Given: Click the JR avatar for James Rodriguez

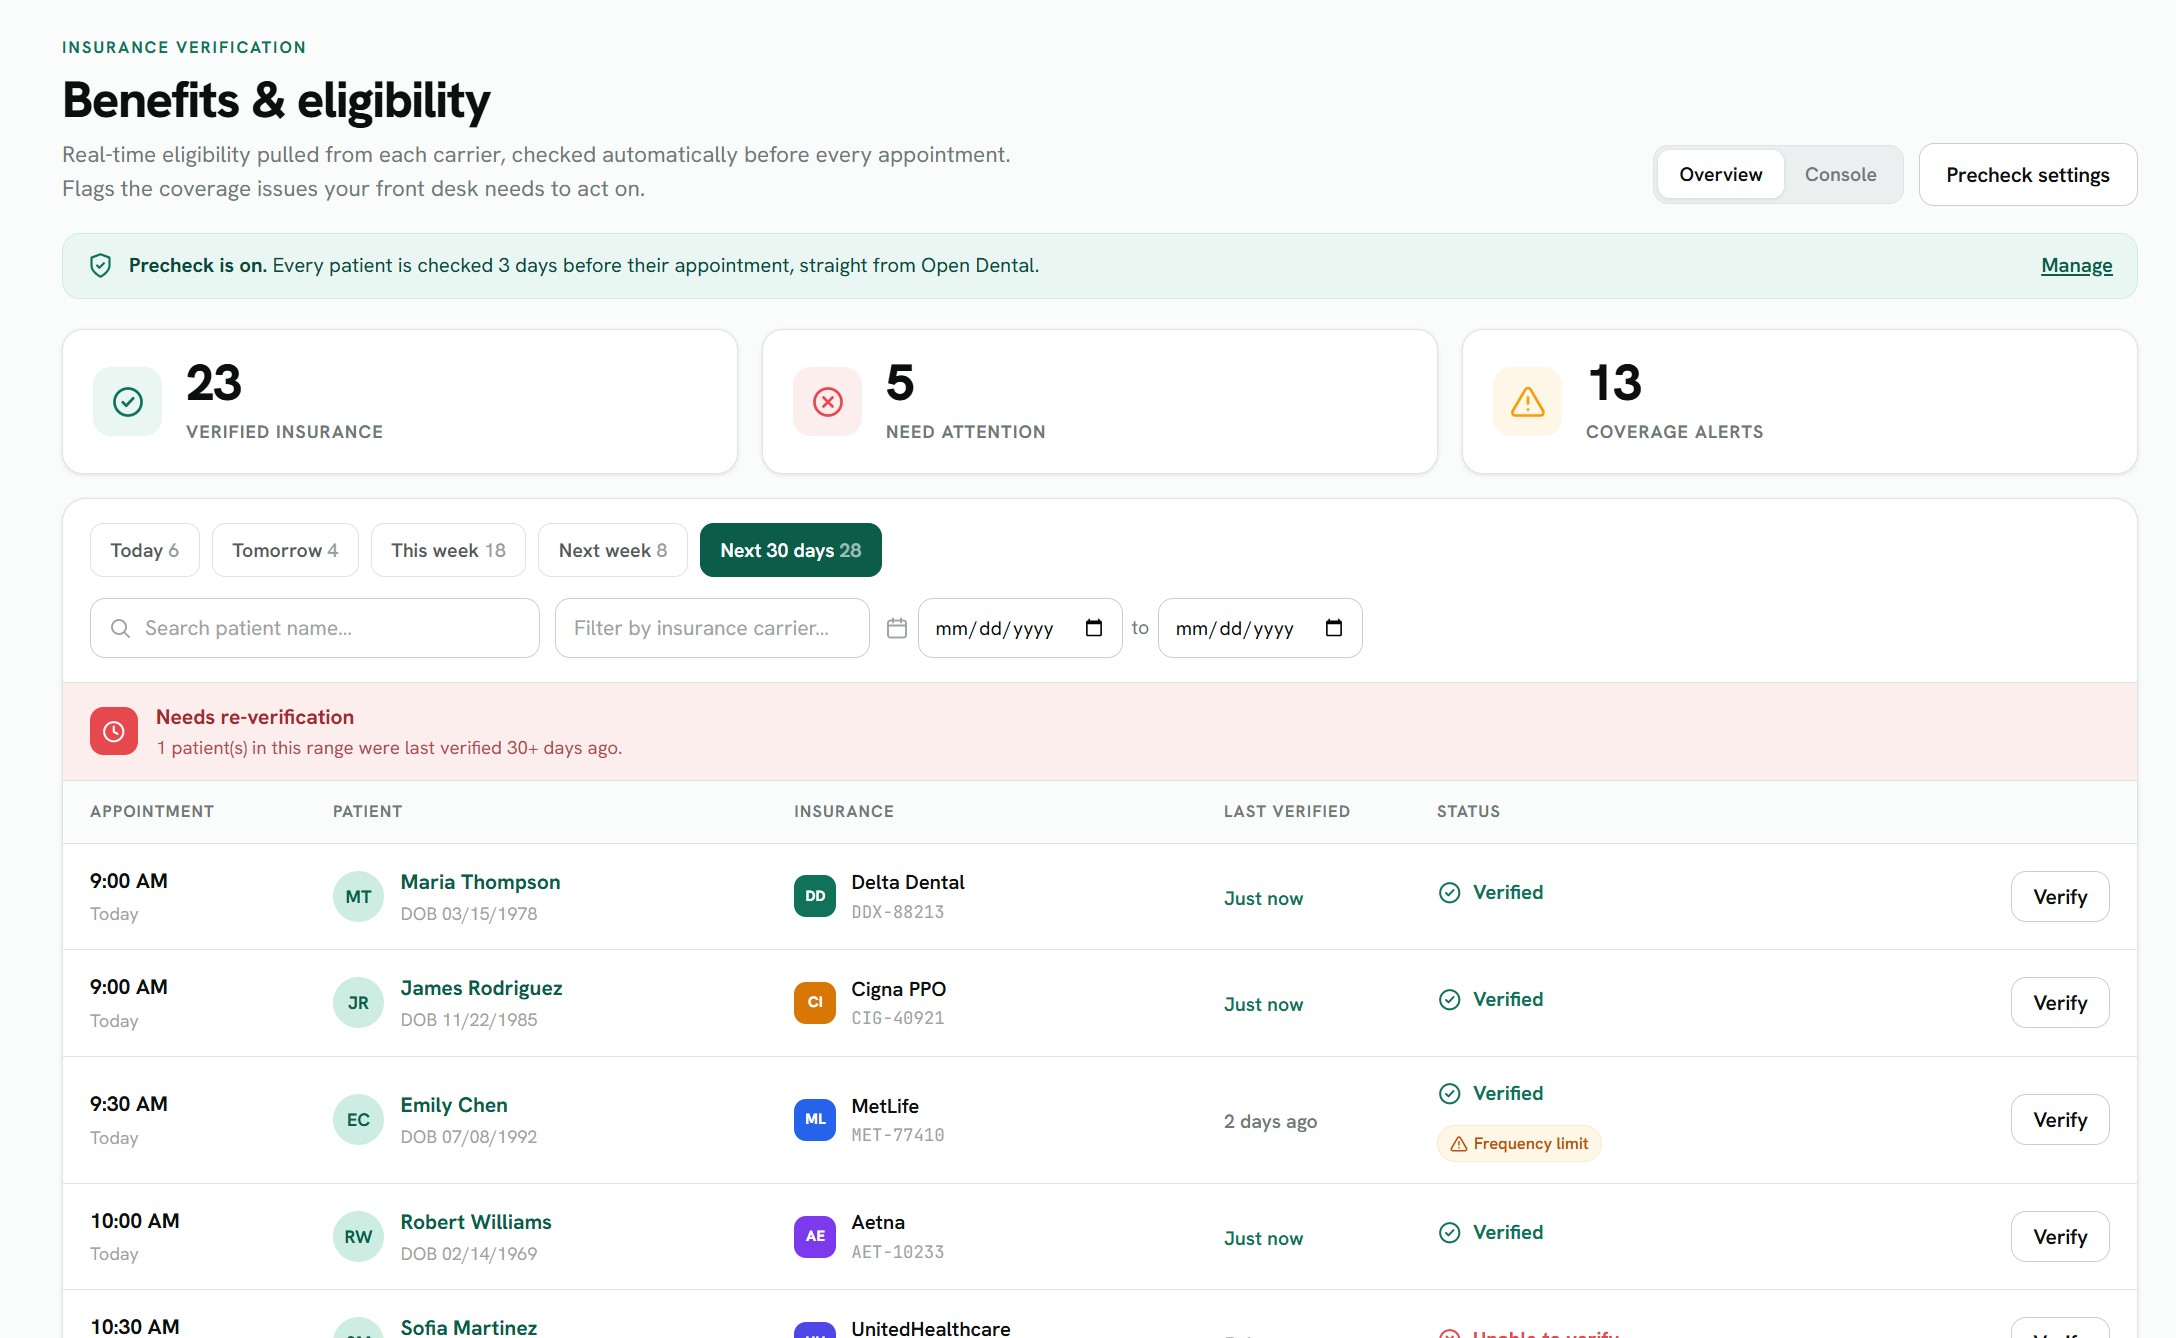Looking at the screenshot, I should pos(358,1003).
